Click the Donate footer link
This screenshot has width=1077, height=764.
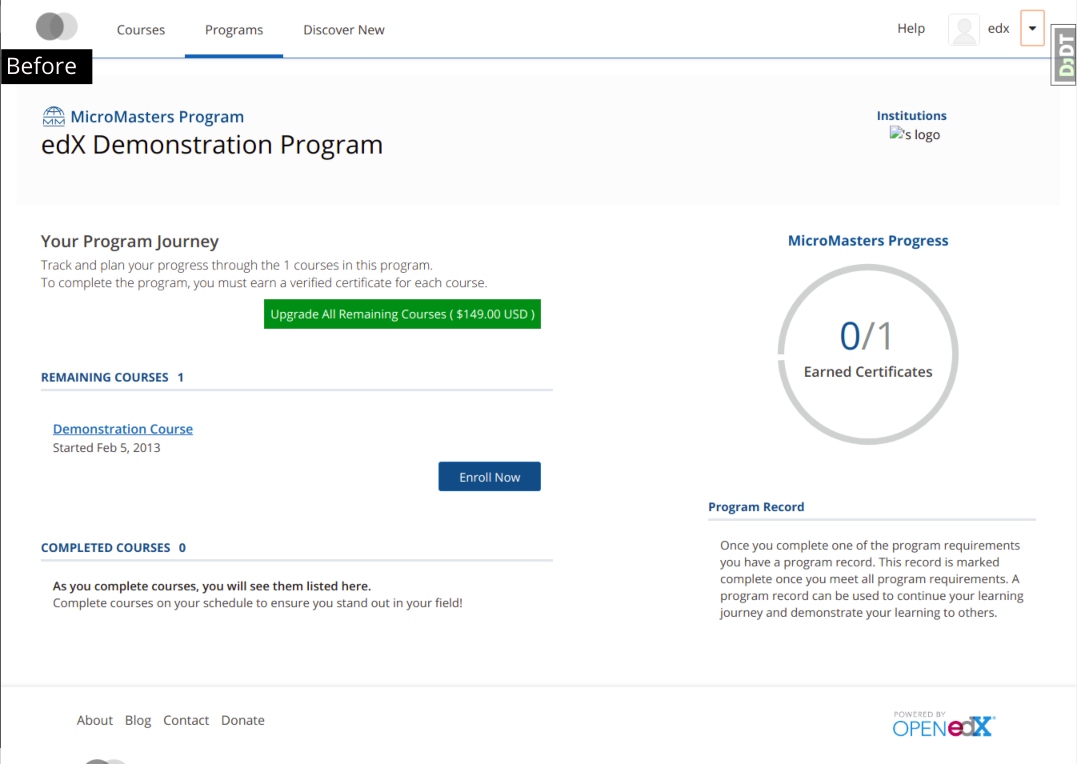(x=242, y=720)
